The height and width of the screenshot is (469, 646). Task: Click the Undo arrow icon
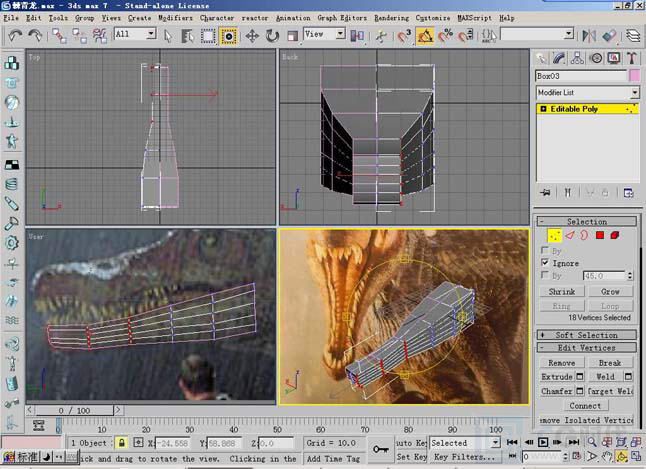click(x=15, y=36)
